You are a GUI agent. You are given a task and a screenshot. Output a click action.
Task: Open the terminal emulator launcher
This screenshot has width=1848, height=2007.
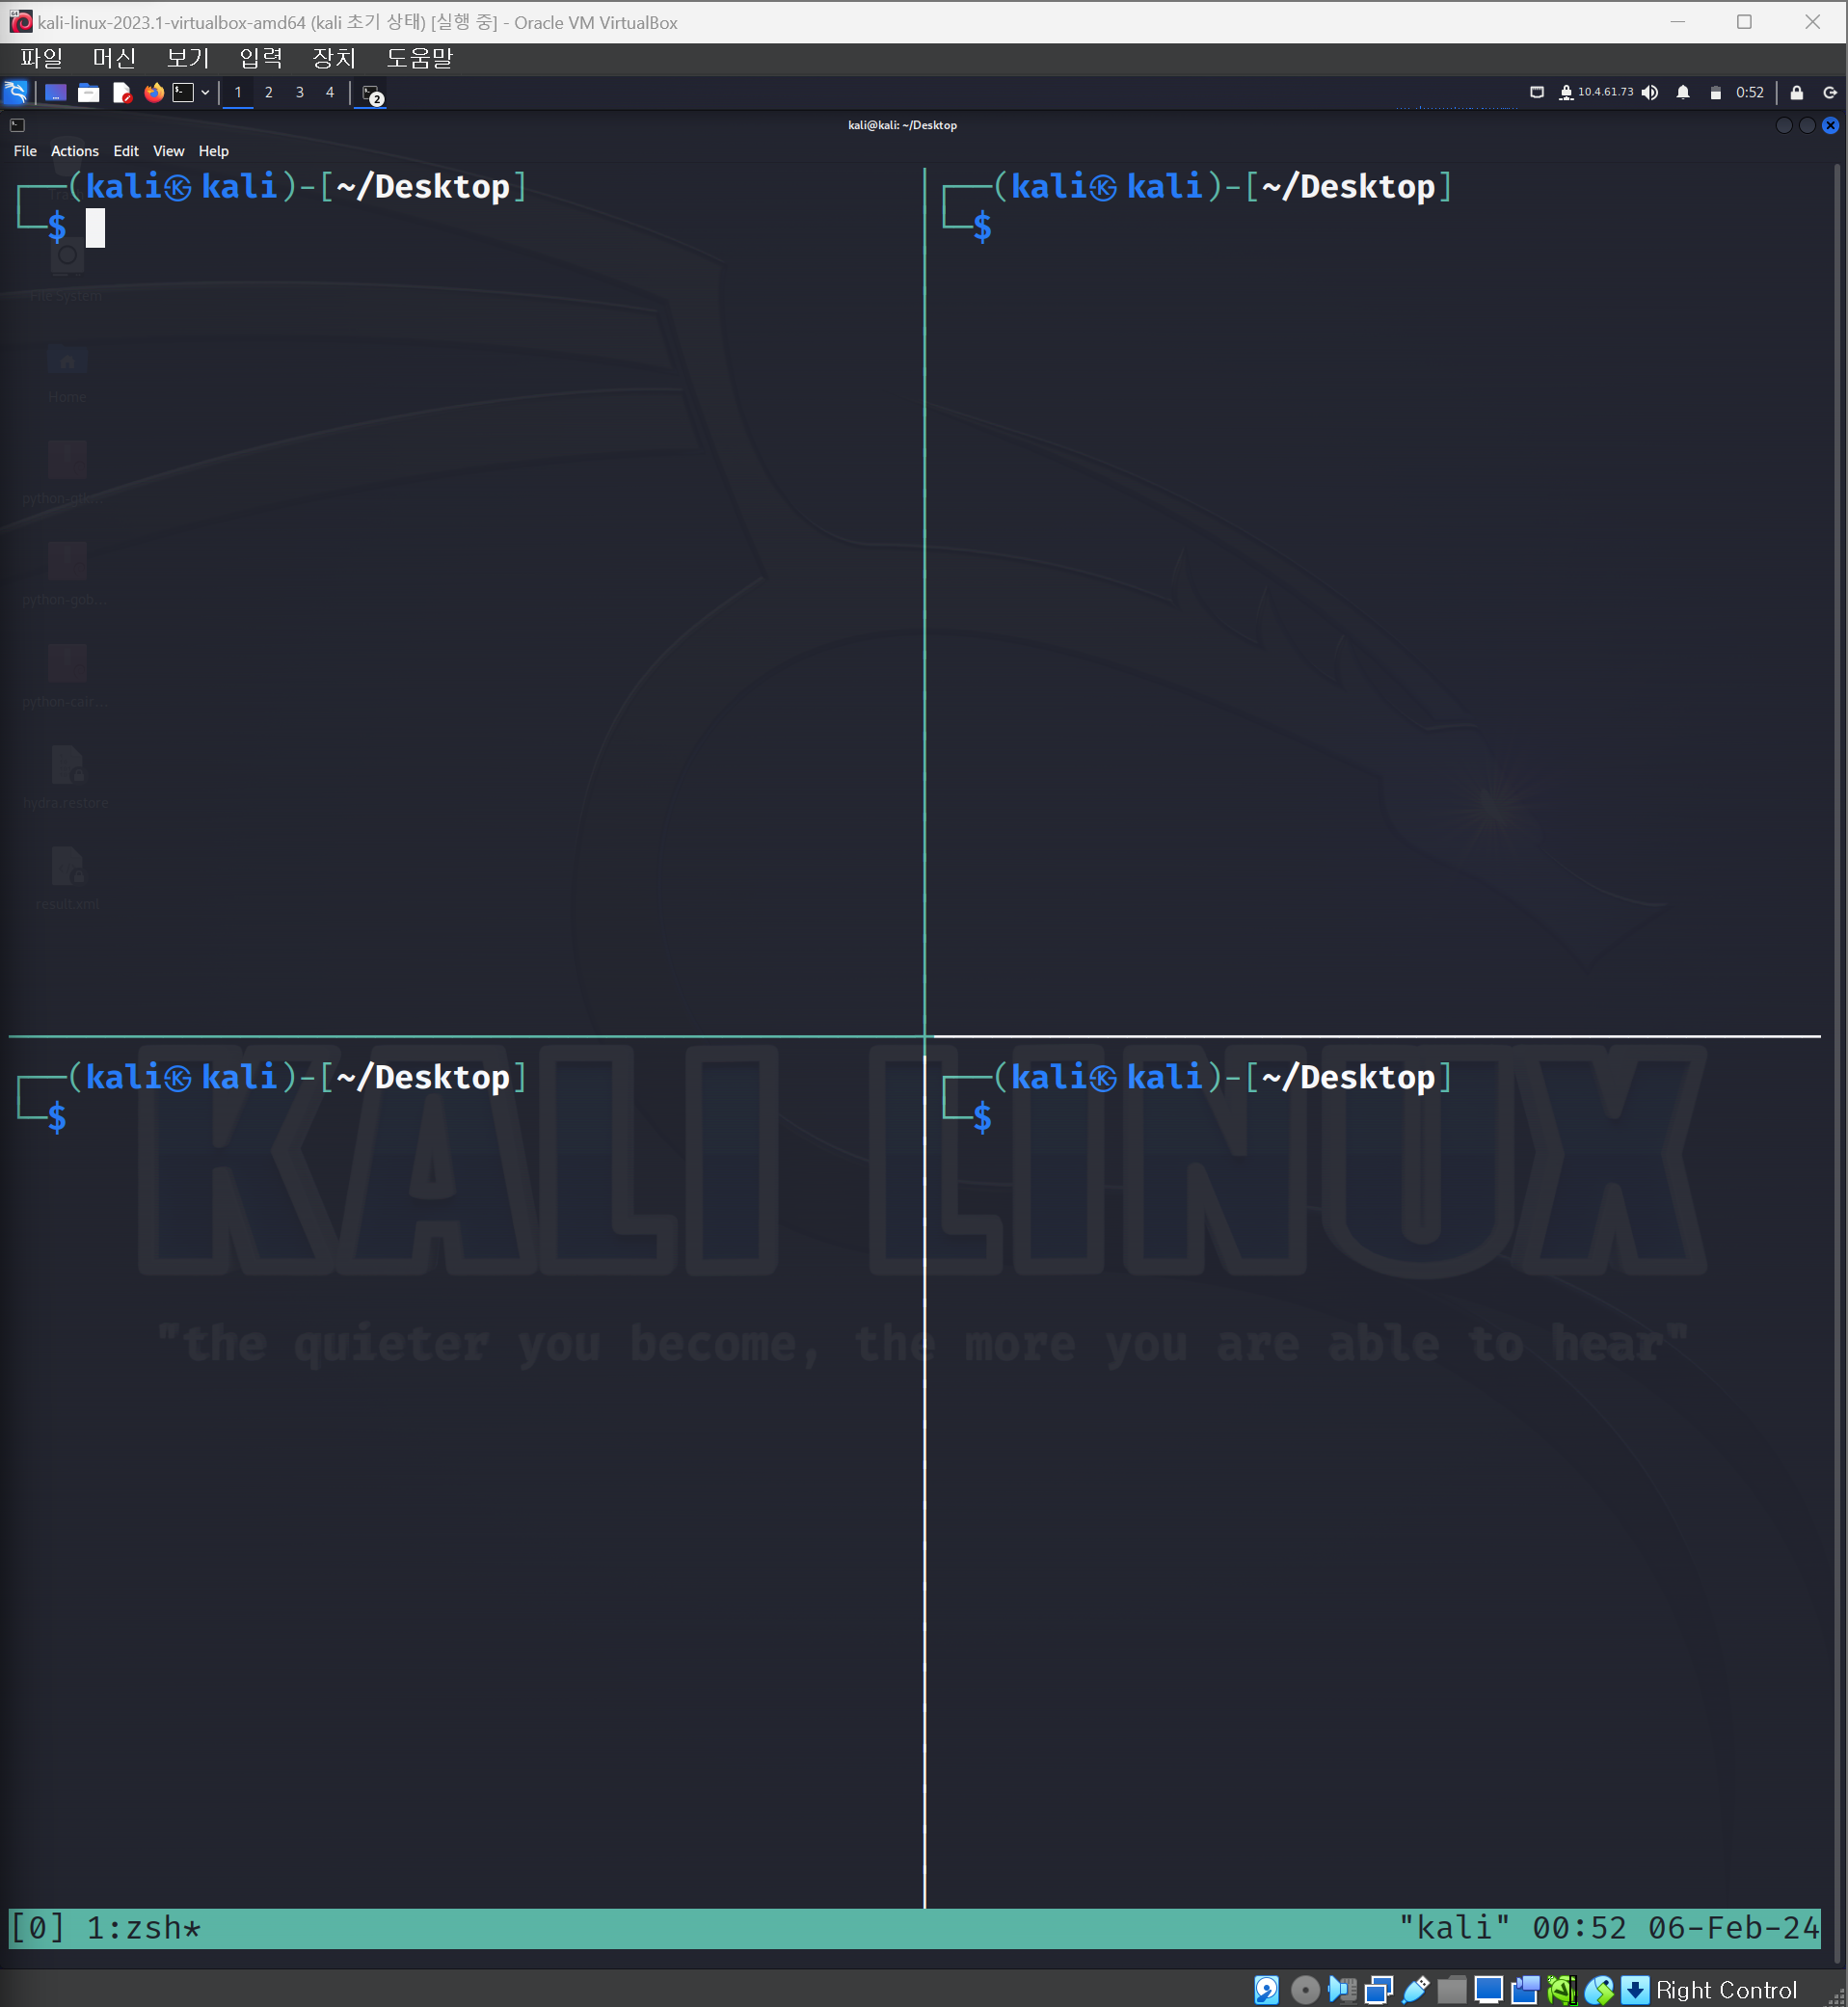pyautogui.click(x=184, y=93)
